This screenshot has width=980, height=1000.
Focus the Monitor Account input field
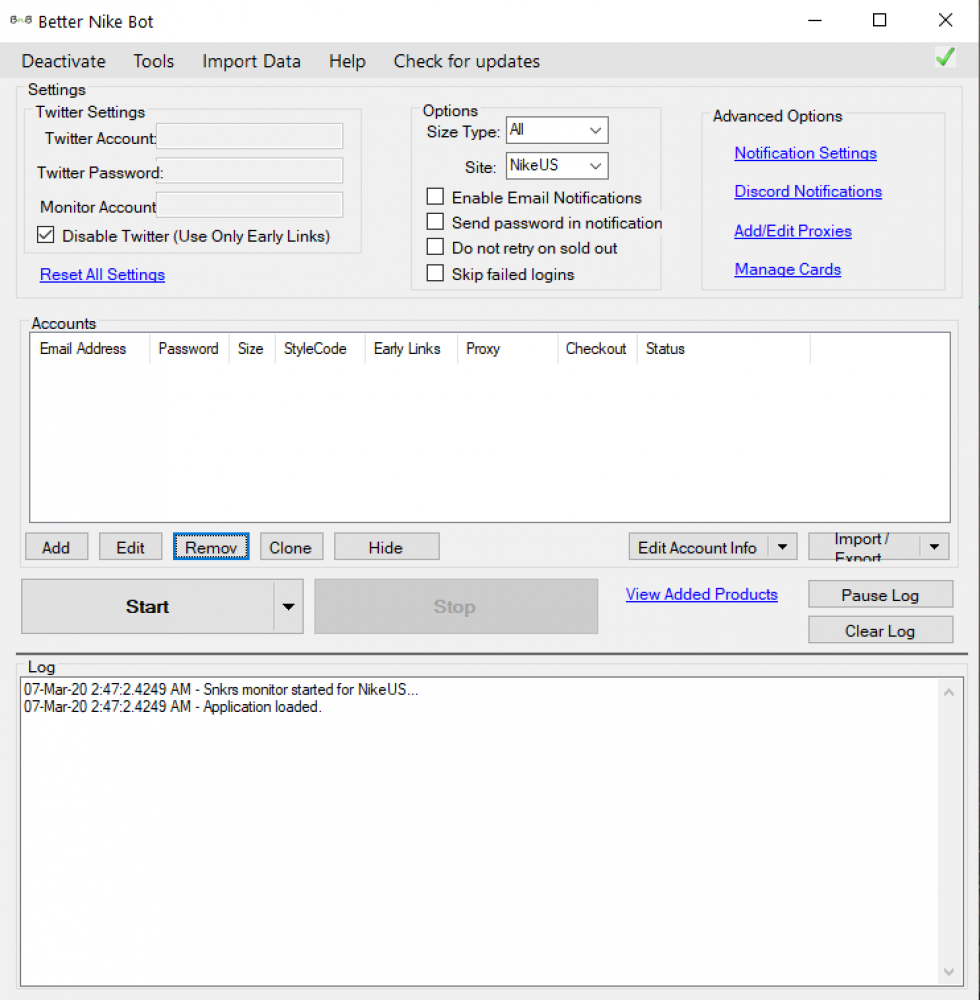coord(250,205)
